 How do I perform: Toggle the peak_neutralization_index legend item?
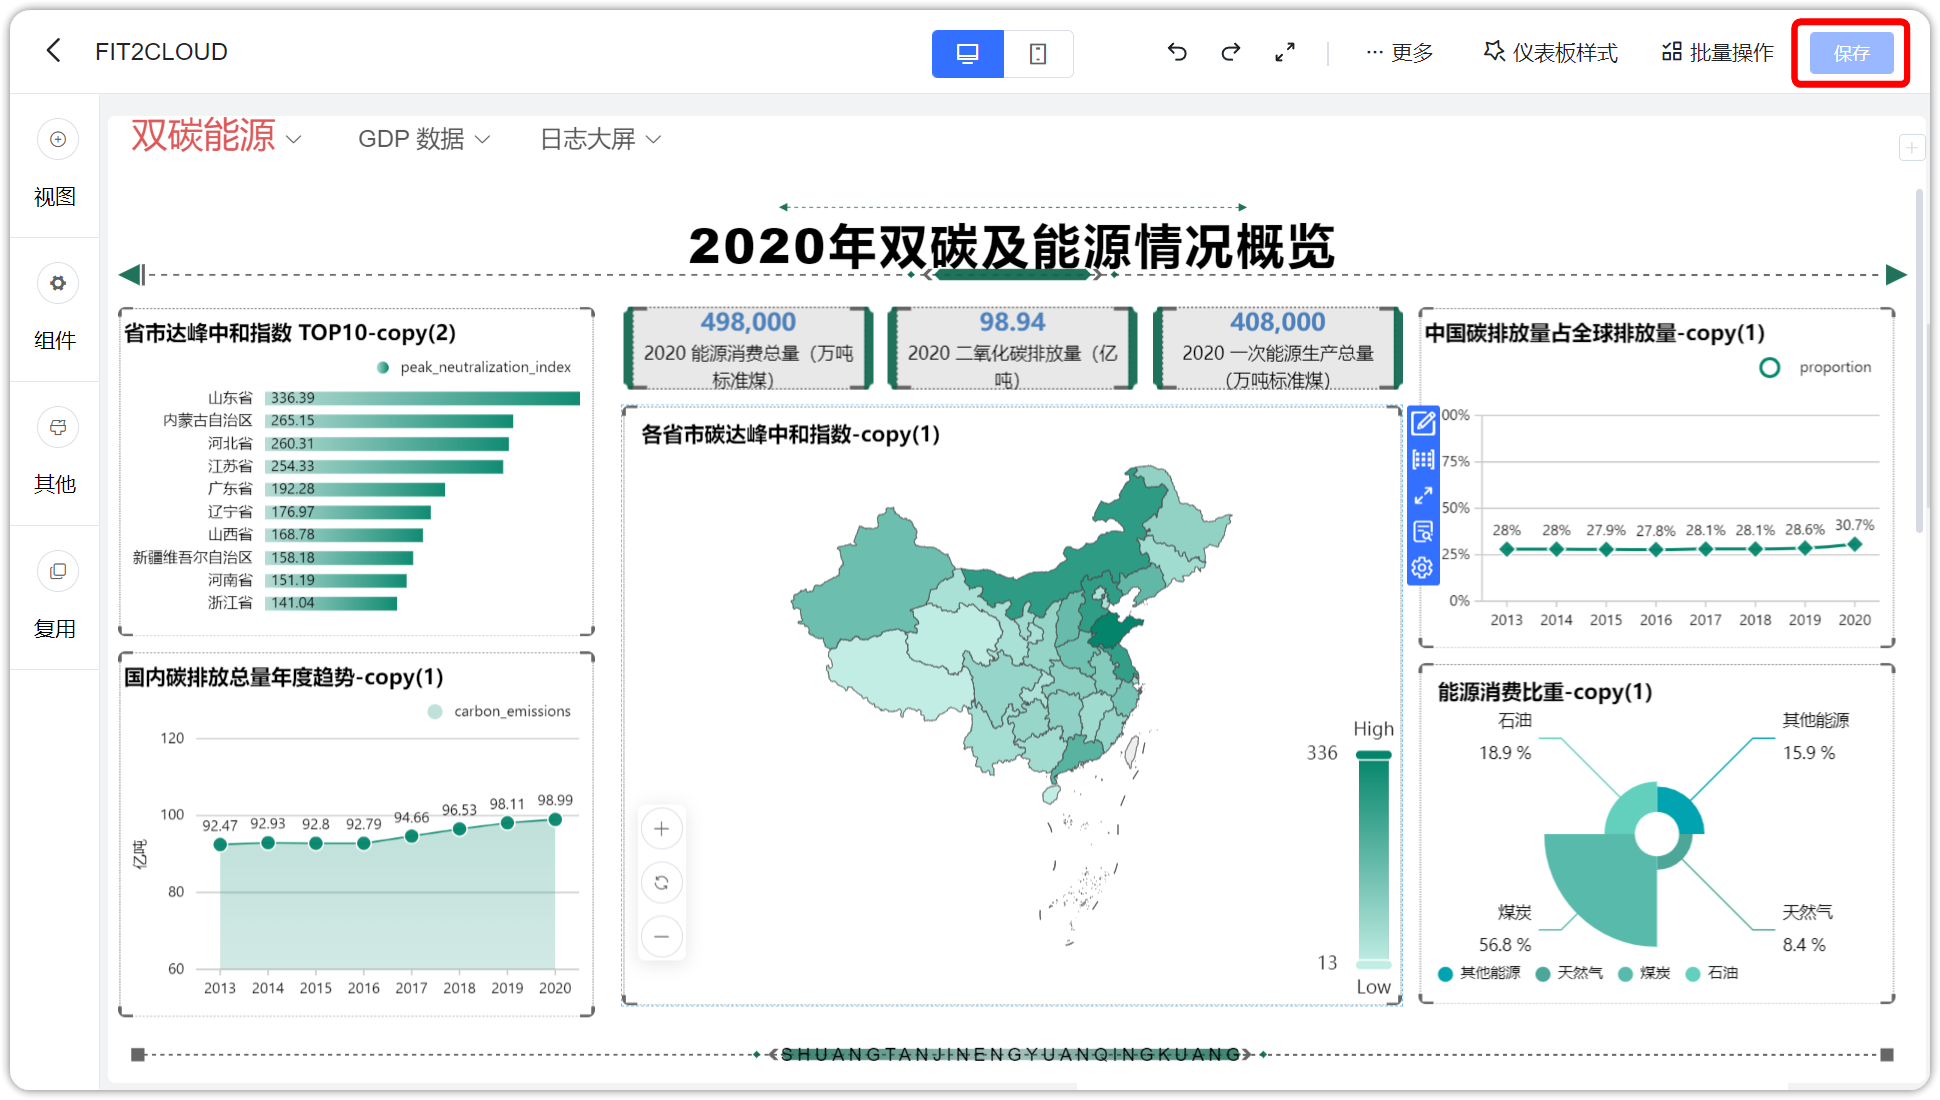pos(473,367)
